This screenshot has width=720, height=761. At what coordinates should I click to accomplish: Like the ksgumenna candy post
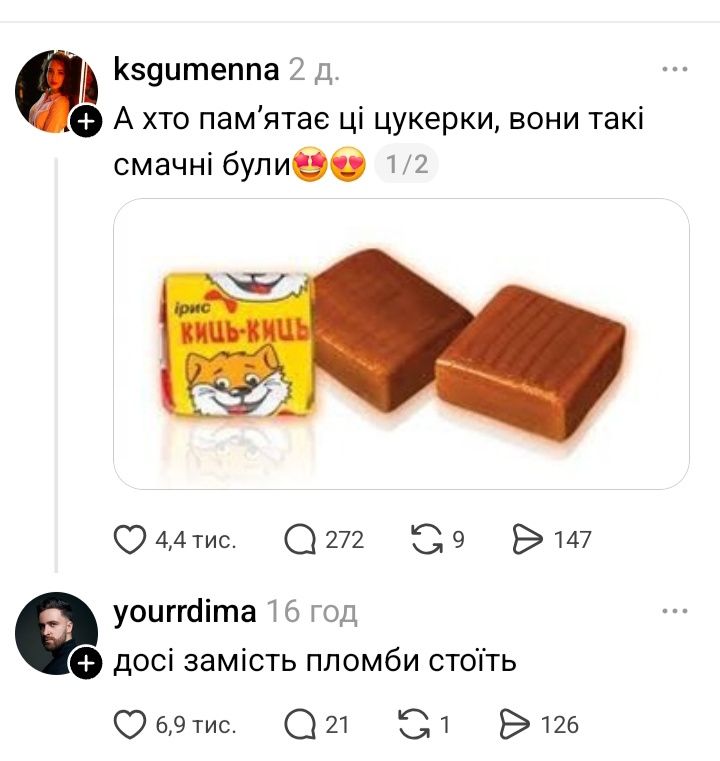tap(130, 540)
